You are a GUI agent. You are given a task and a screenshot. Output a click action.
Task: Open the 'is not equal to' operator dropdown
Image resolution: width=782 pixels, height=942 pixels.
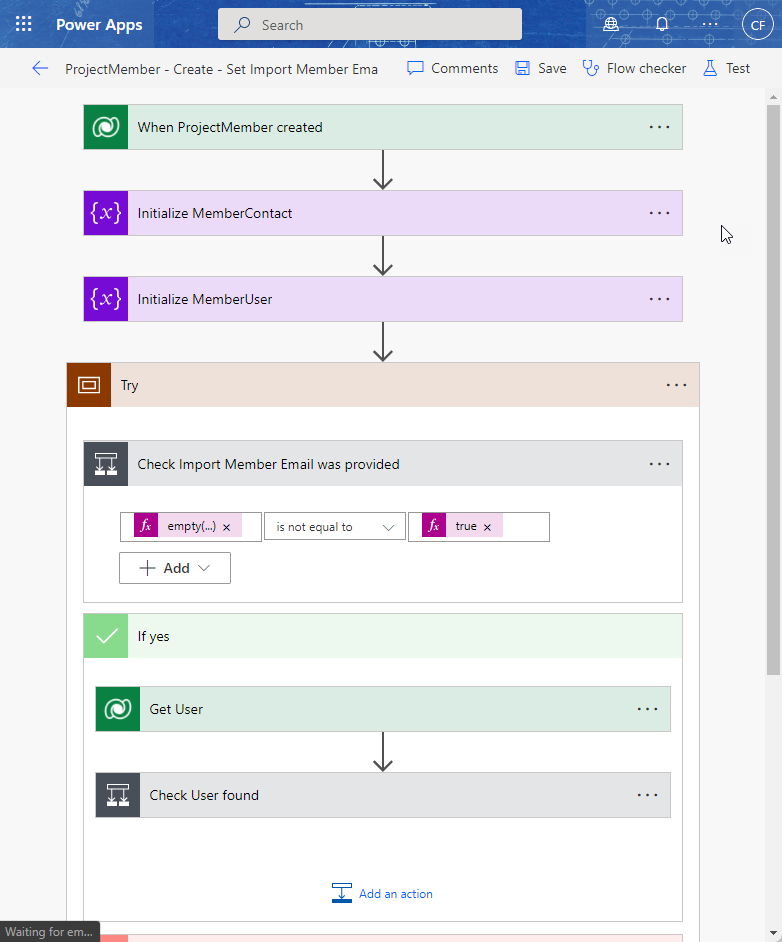pyautogui.click(x=334, y=527)
